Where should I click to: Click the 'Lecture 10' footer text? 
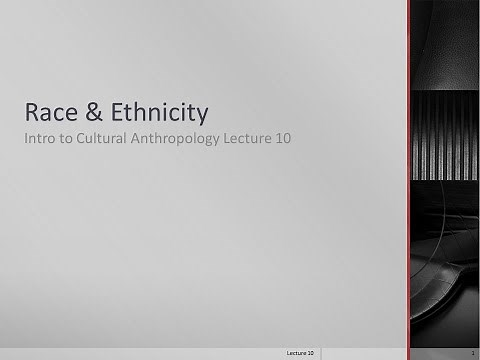(x=300, y=353)
